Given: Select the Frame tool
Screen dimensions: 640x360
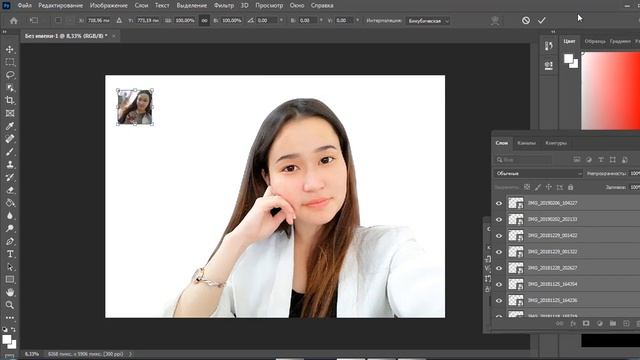Looking at the screenshot, I should [10, 113].
